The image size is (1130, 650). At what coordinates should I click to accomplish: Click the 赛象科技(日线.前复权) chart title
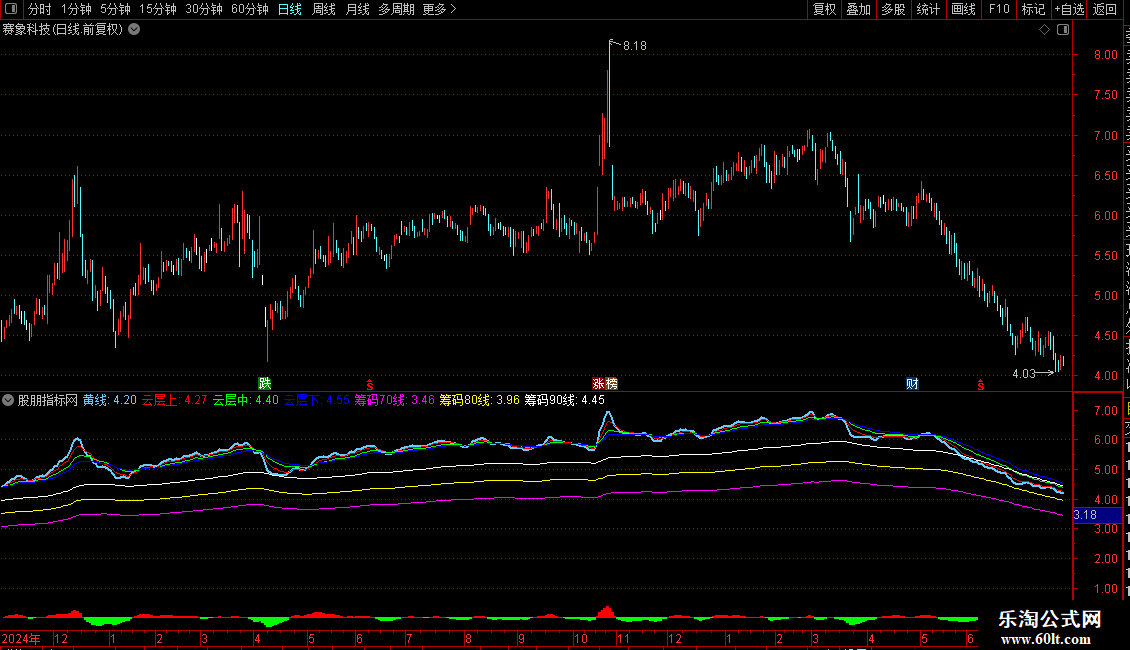tap(63, 30)
